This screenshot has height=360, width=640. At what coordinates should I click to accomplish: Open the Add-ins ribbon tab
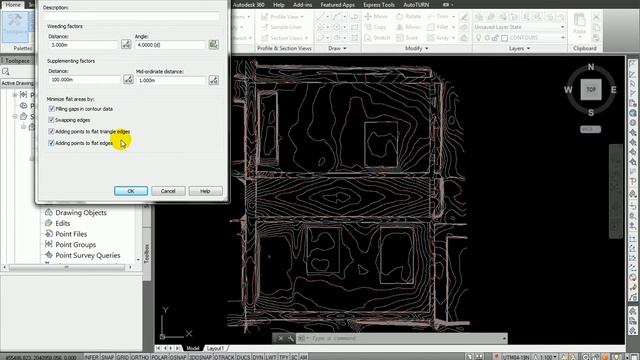[x=302, y=5]
